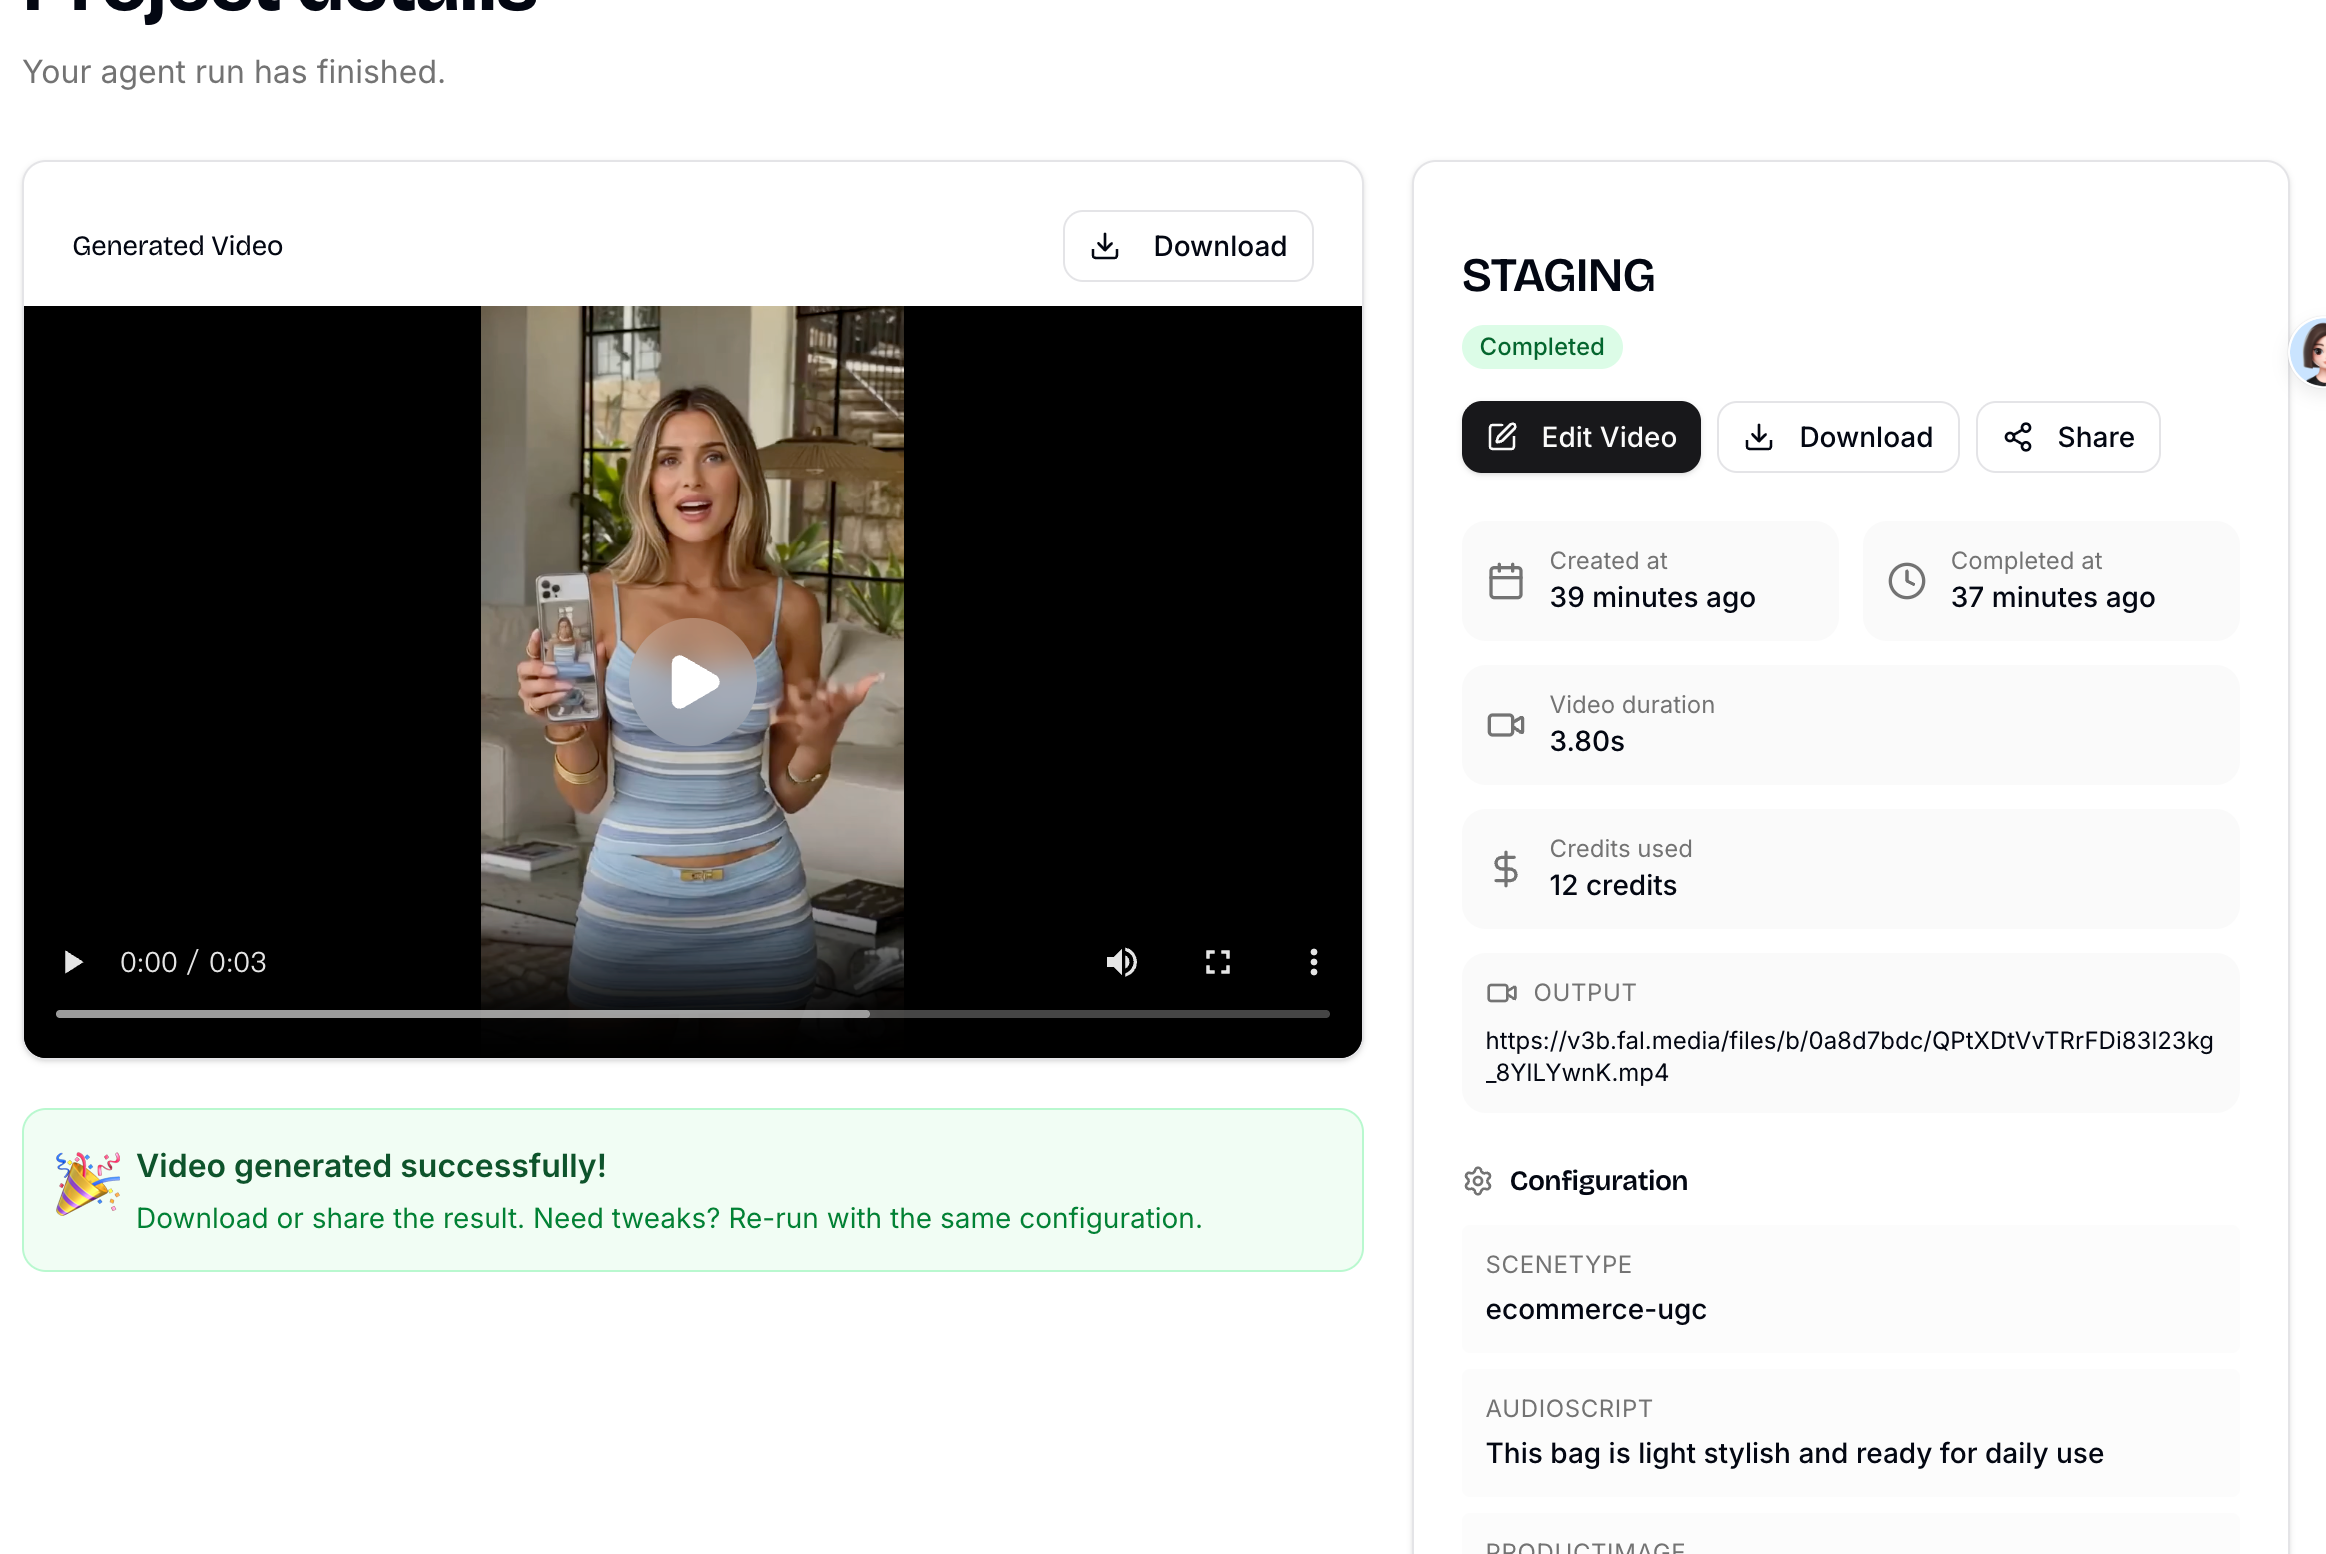Click the party popper success icon
This screenshot has width=2326, height=1554.
87,1183
